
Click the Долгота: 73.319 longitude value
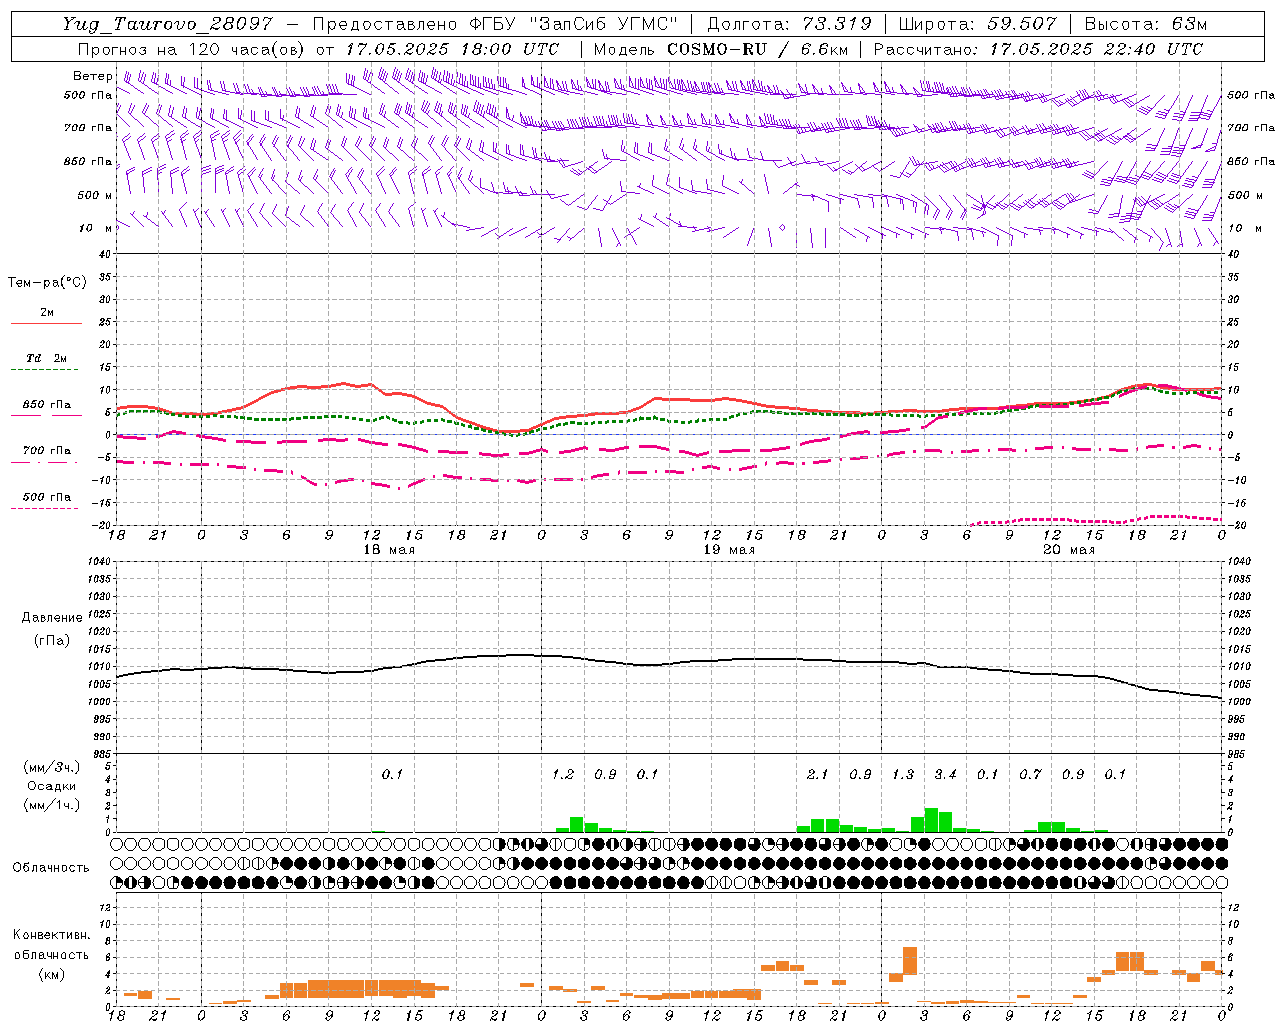pos(789,24)
